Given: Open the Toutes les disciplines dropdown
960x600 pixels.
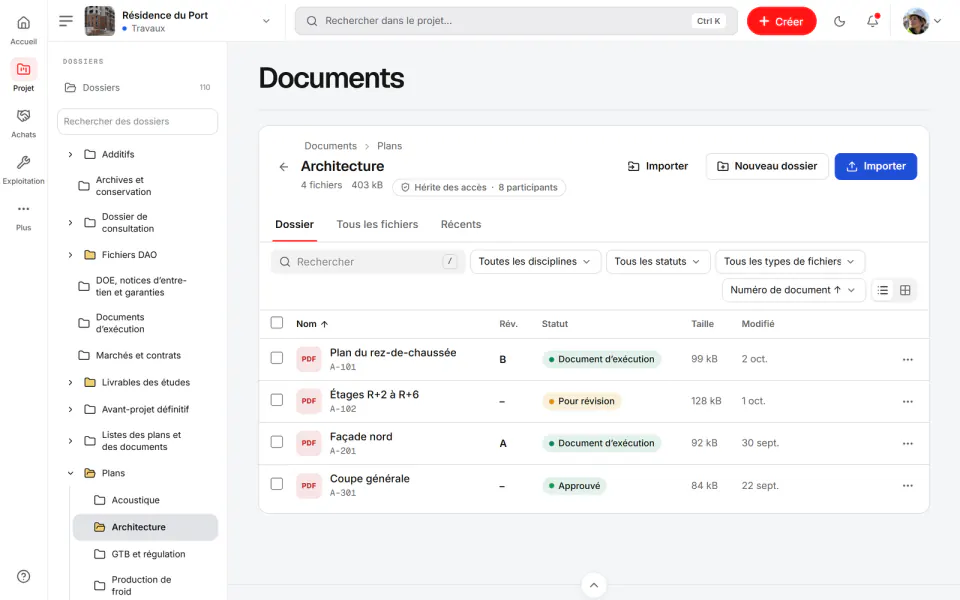Looking at the screenshot, I should [535, 261].
